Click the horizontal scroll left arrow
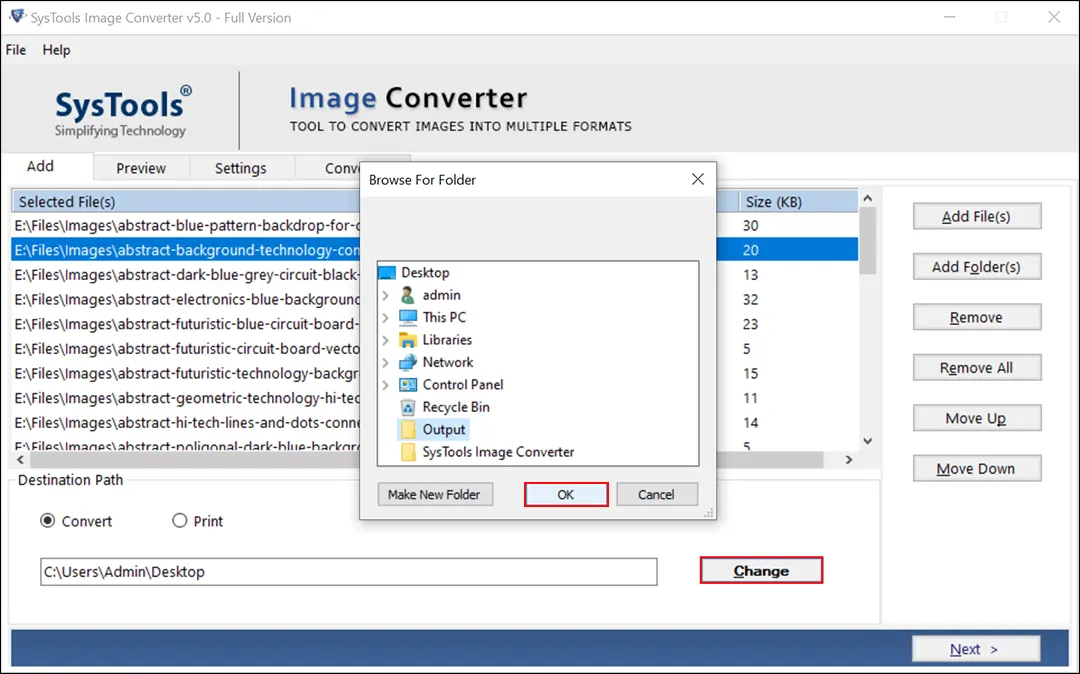Screen dimensions: 1080x674 pos(20,460)
